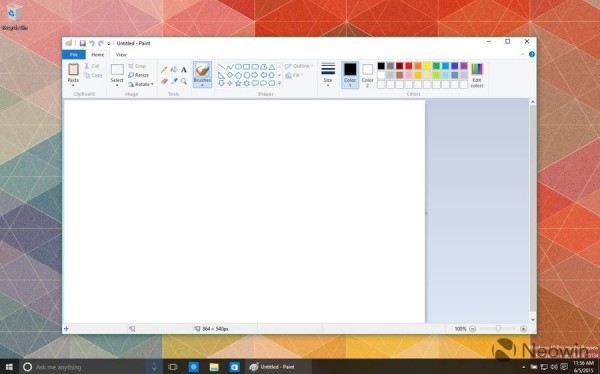
Task: Open the Recycle Bin desktop icon
Action: [x=15, y=17]
